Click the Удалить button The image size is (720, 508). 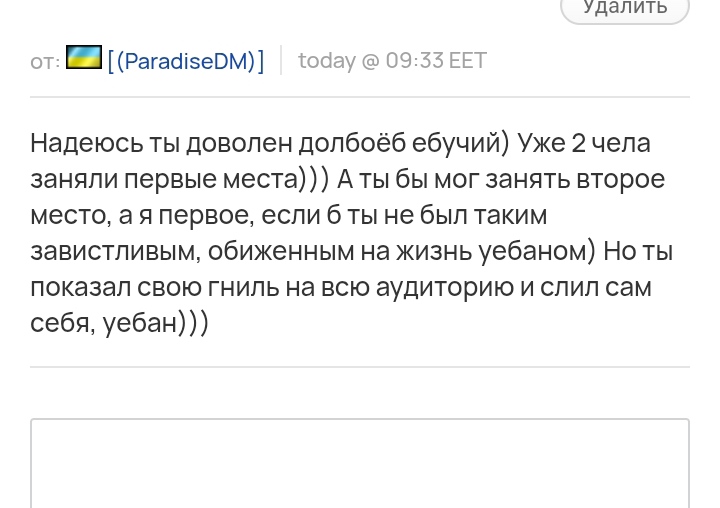point(624,9)
